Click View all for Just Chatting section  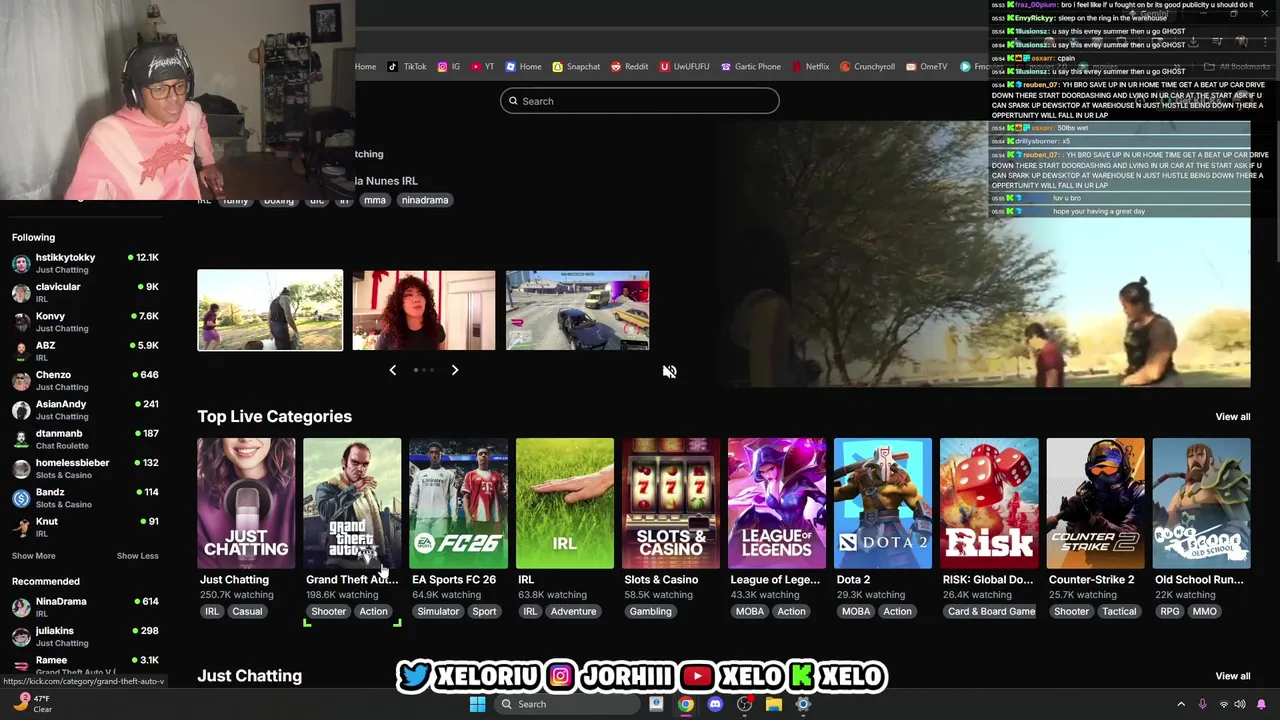coord(1232,676)
